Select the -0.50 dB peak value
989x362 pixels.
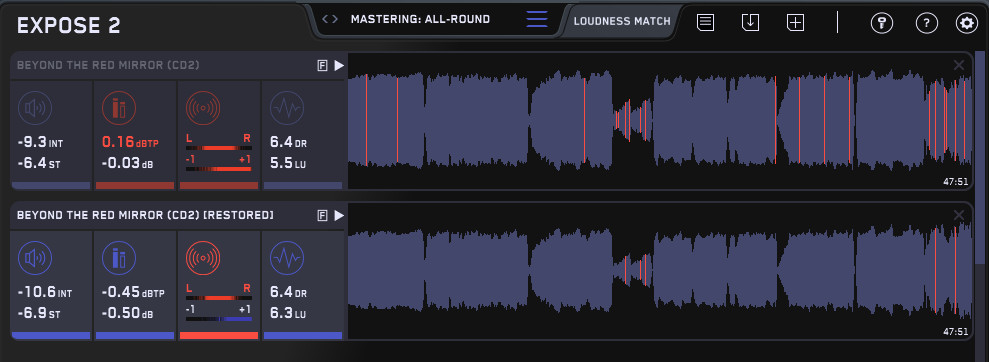coord(127,314)
